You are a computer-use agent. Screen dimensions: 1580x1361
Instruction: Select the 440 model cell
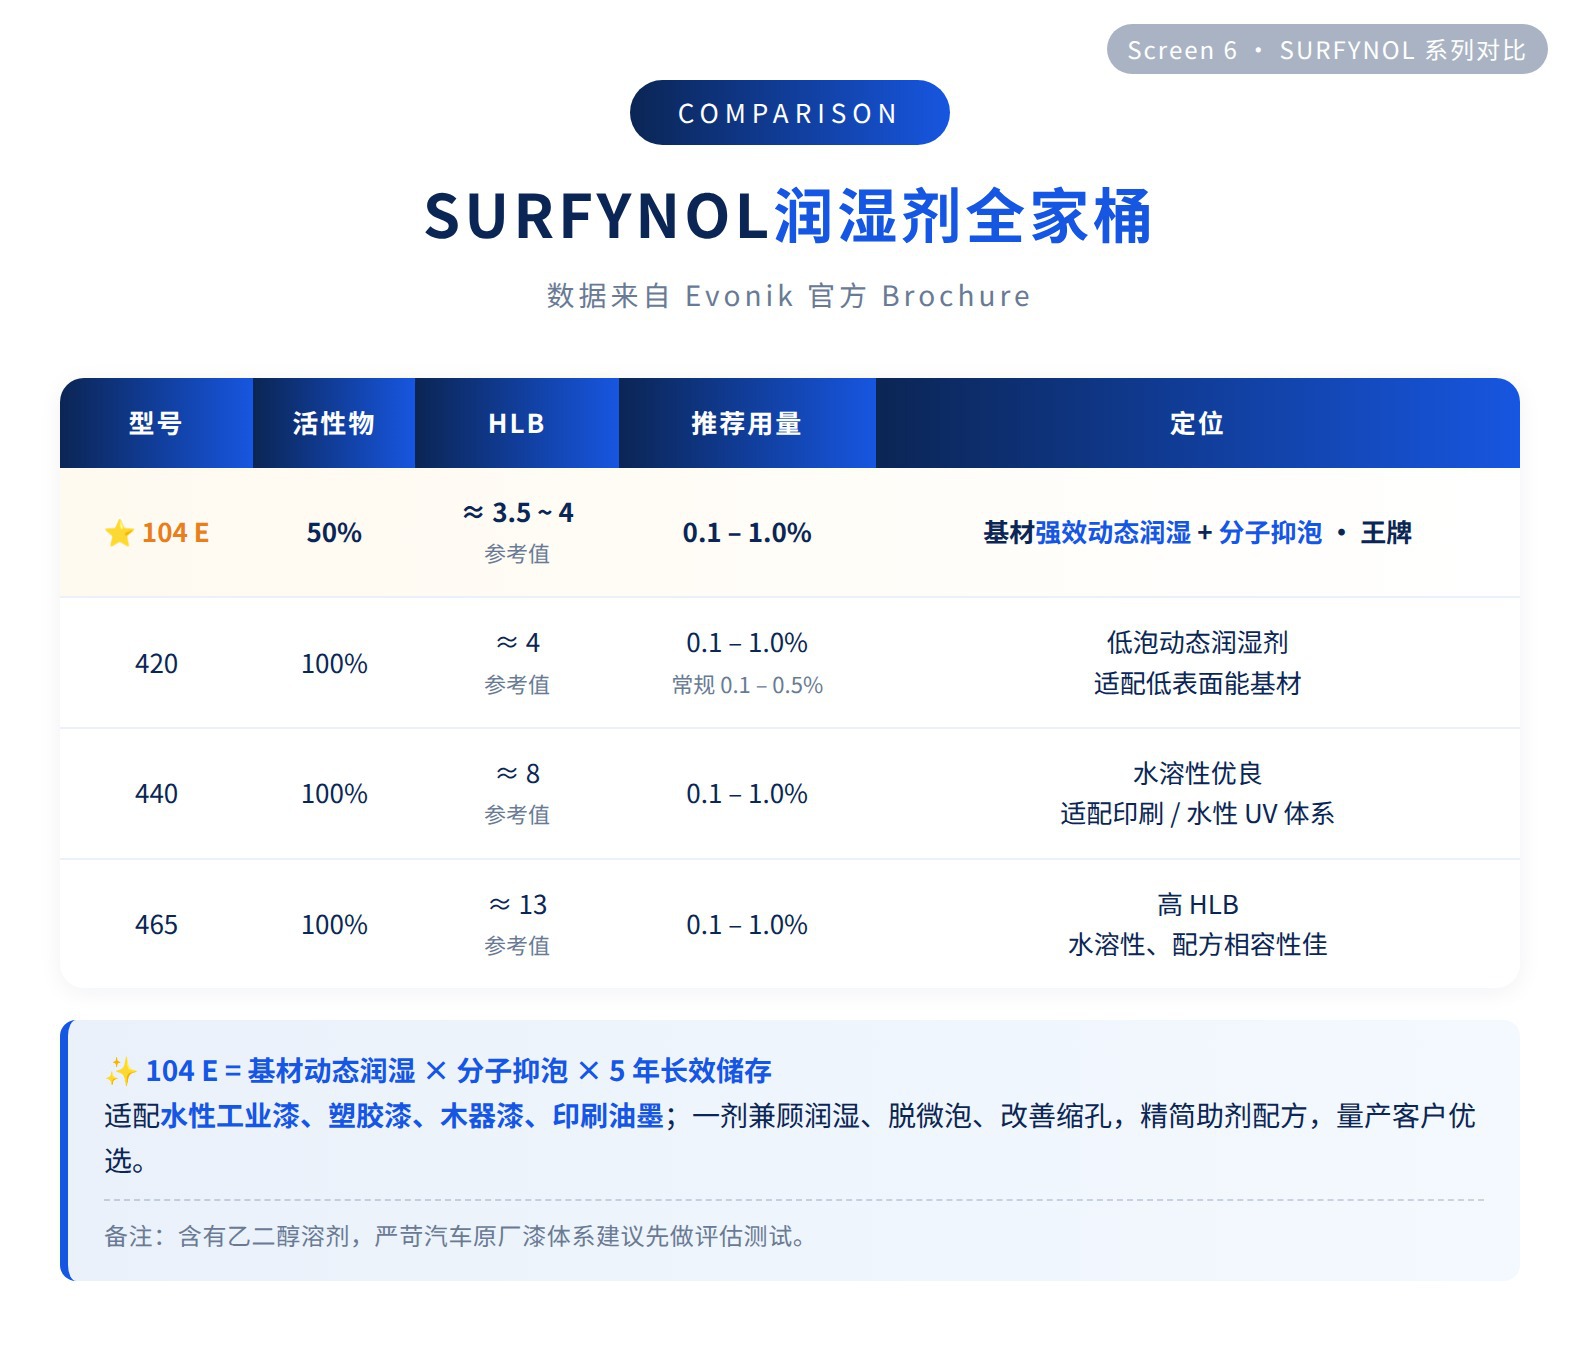click(156, 794)
